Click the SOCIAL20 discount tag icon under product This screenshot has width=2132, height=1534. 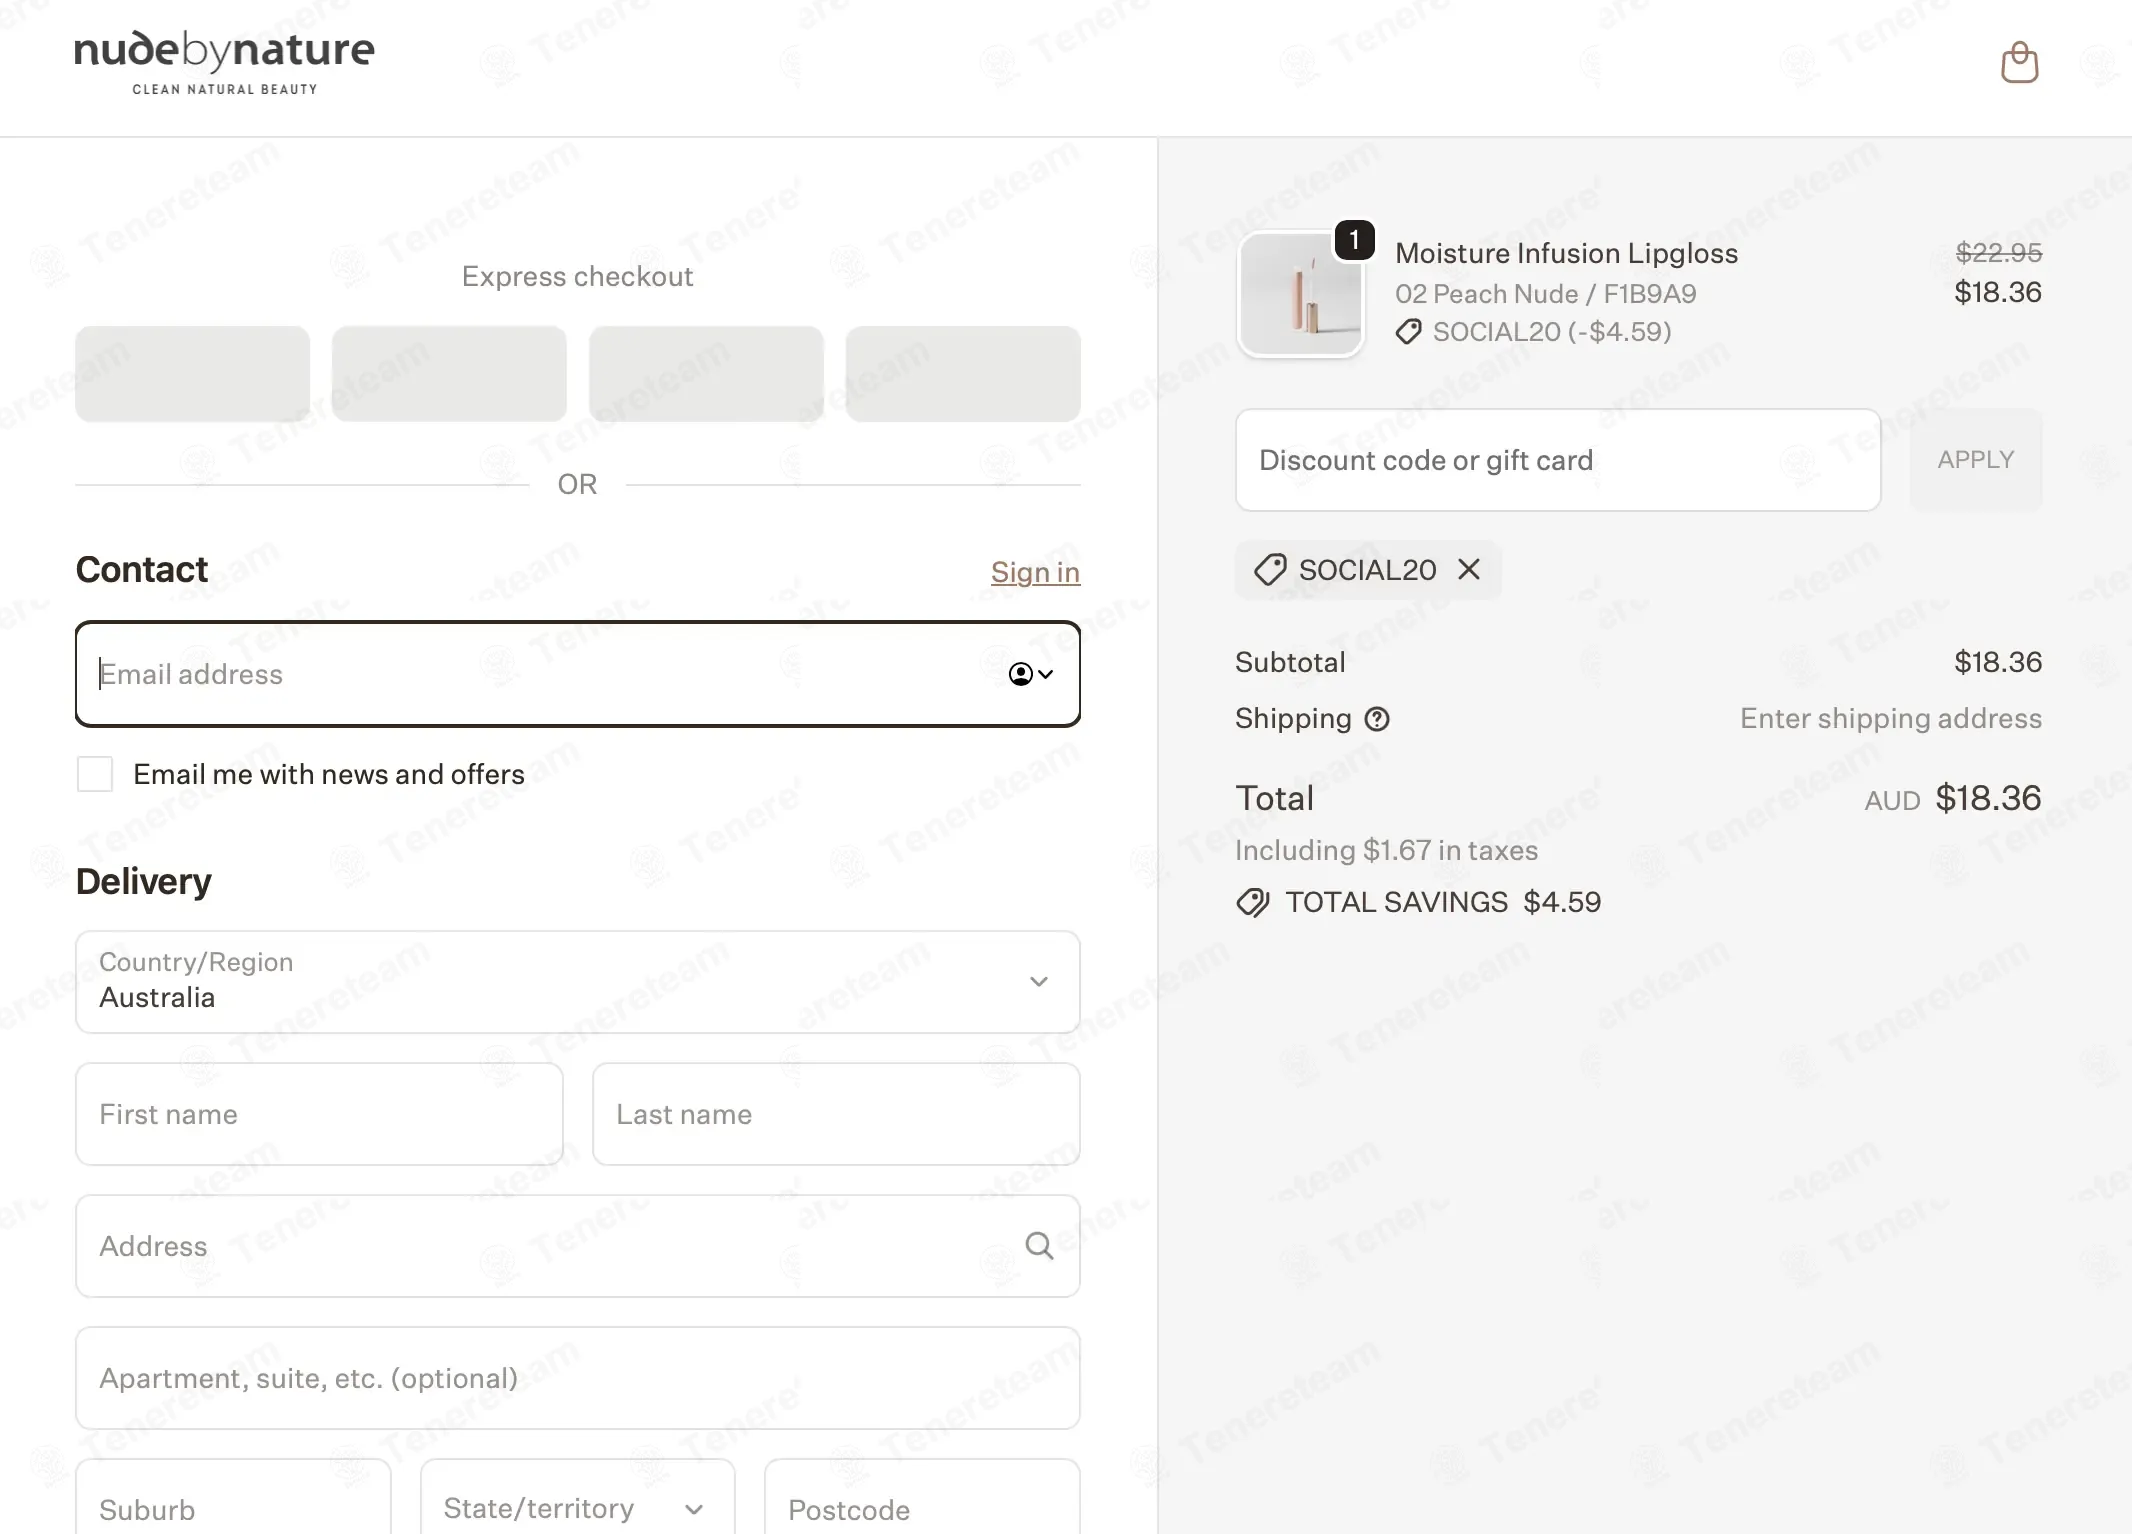1408,332
